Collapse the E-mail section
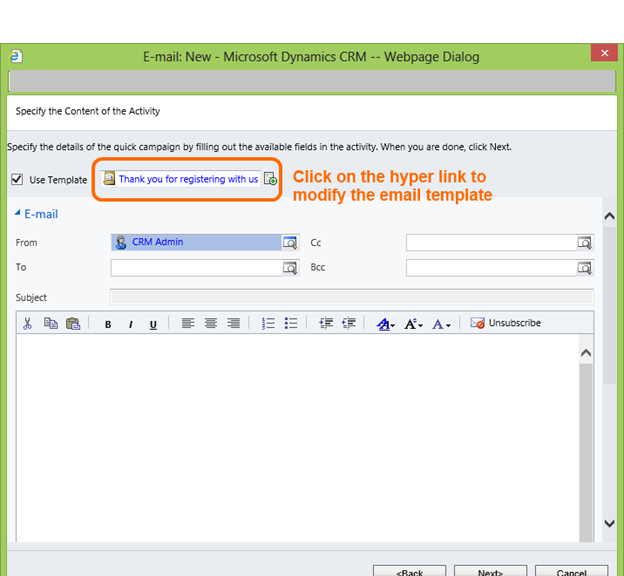Screen dimensions: 624x576 coord(18,214)
